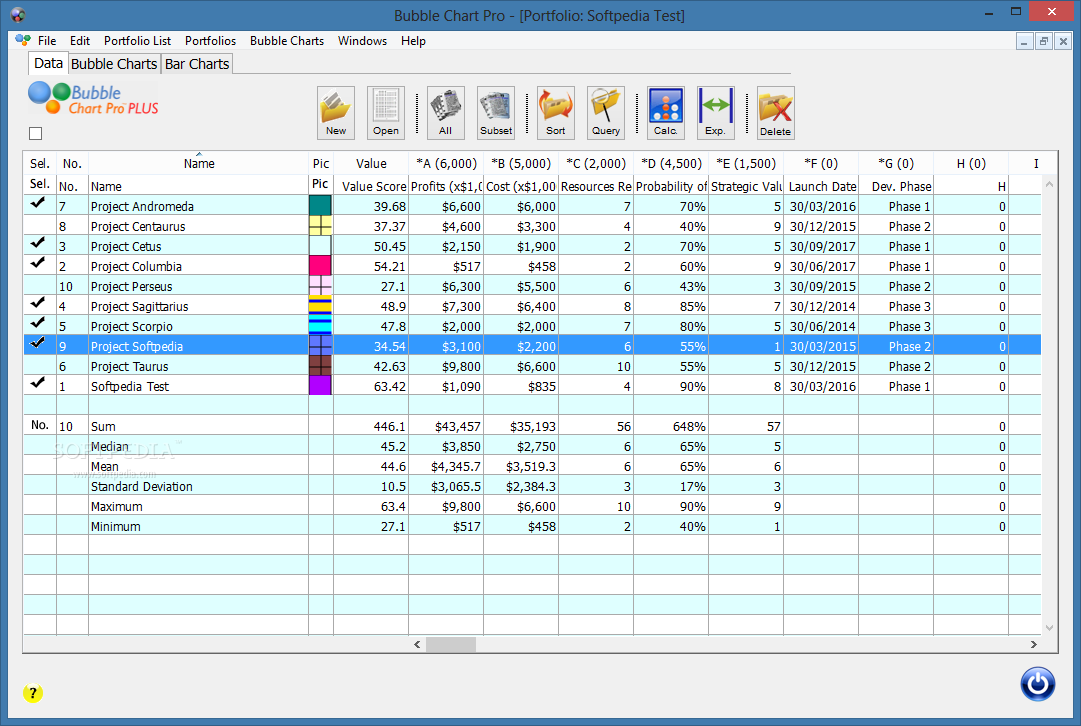1081x726 pixels.
Task: Open the Help menu
Action: (413, 41)
